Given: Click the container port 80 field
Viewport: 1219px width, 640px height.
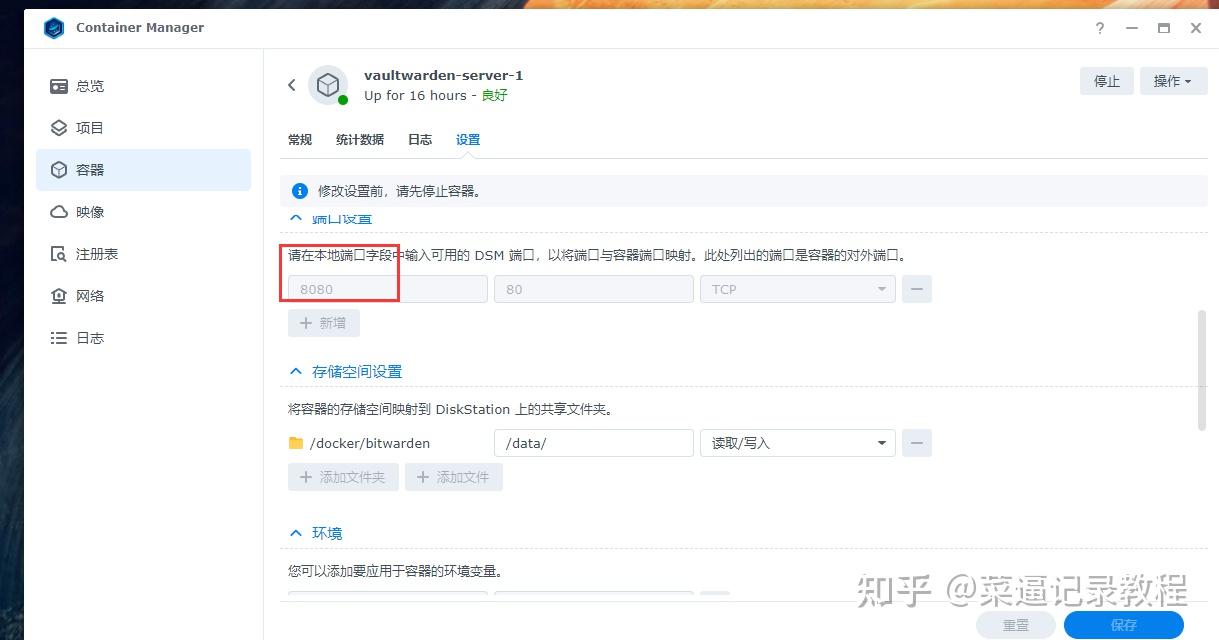Looking at the screenshot, I should coord(594,289).
